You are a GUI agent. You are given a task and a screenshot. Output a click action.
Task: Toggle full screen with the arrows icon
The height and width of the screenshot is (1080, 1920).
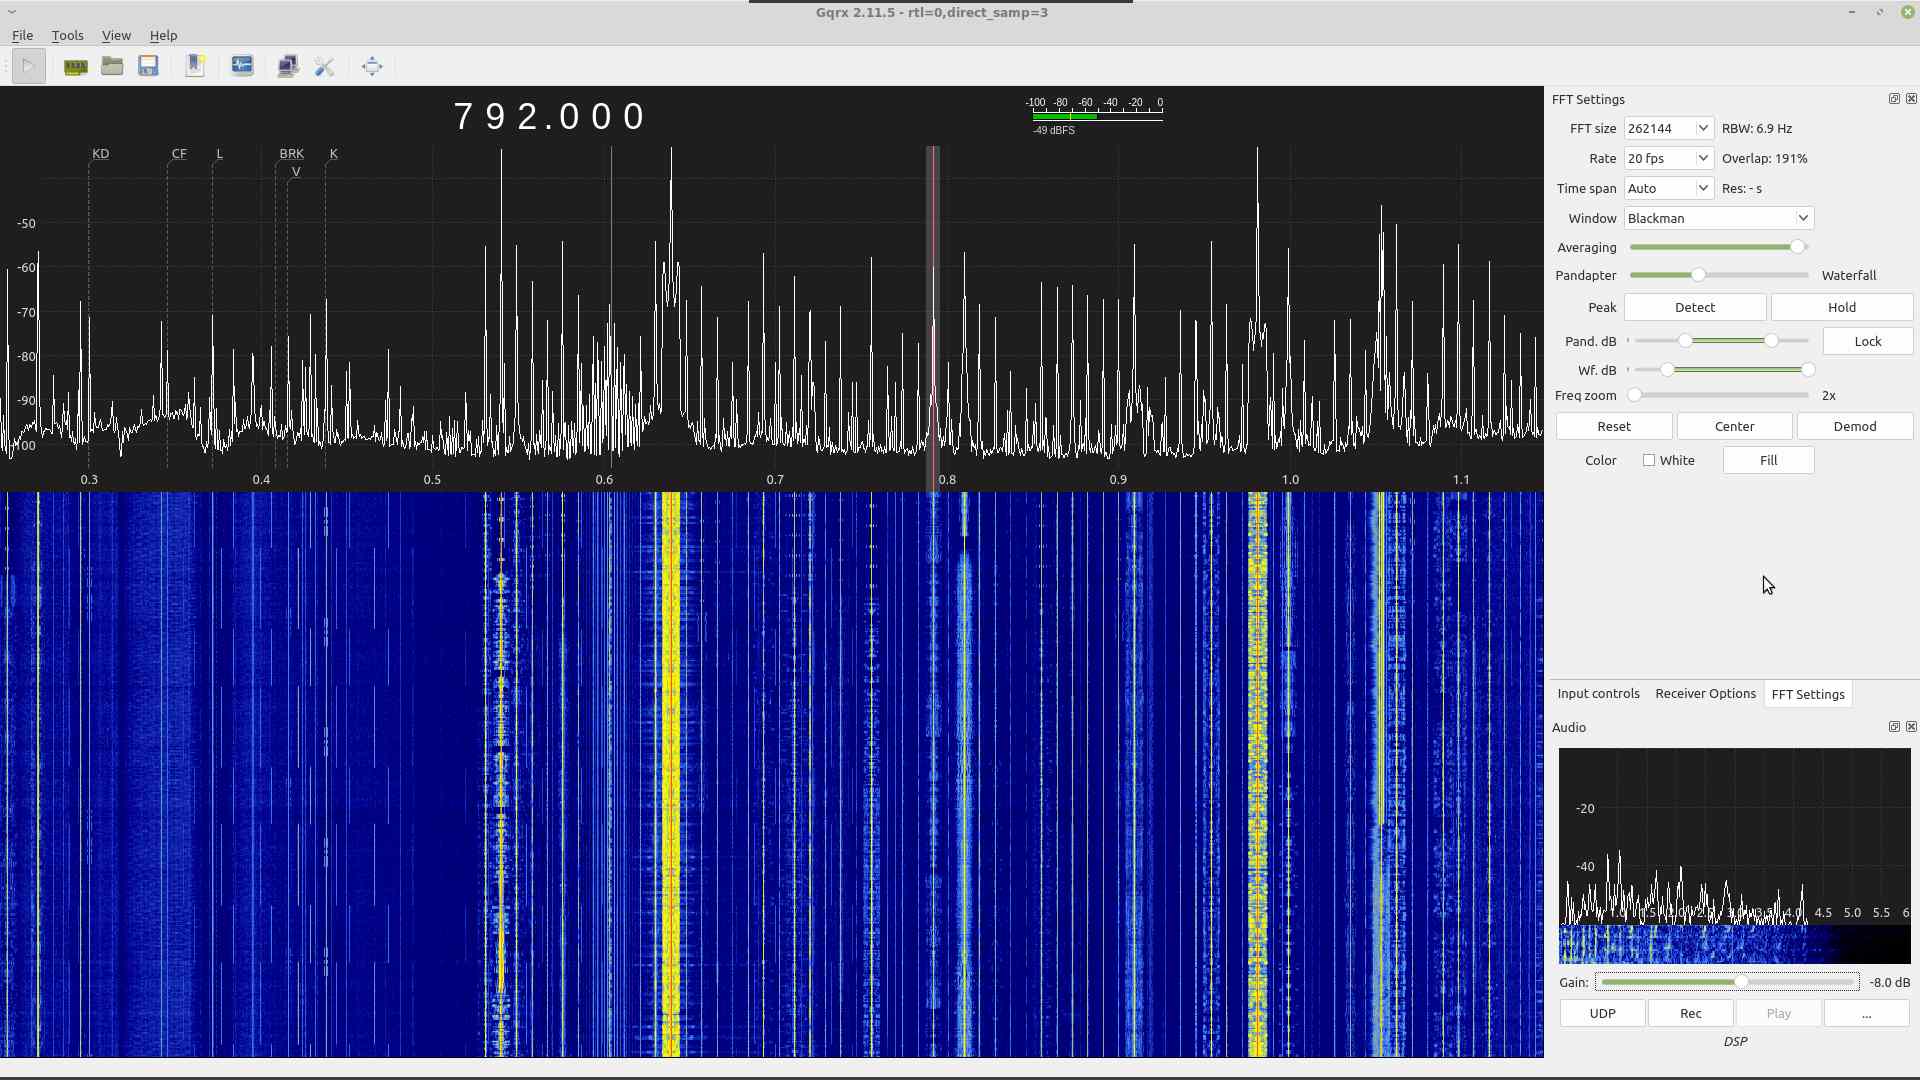point(372,67)
